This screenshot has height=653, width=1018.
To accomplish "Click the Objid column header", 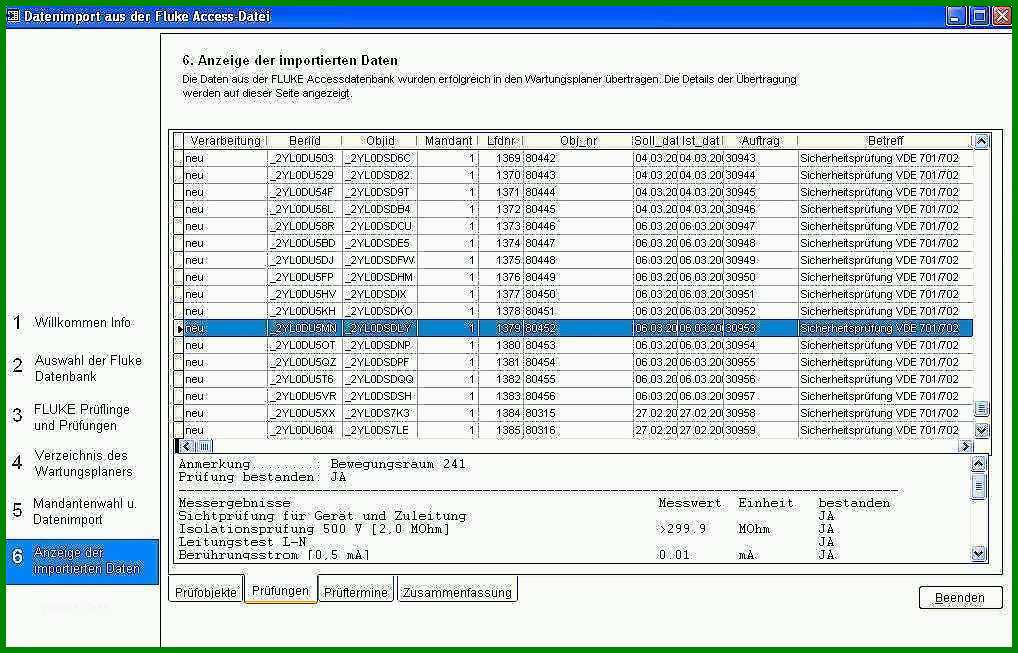I will click(x=380, y=141).
